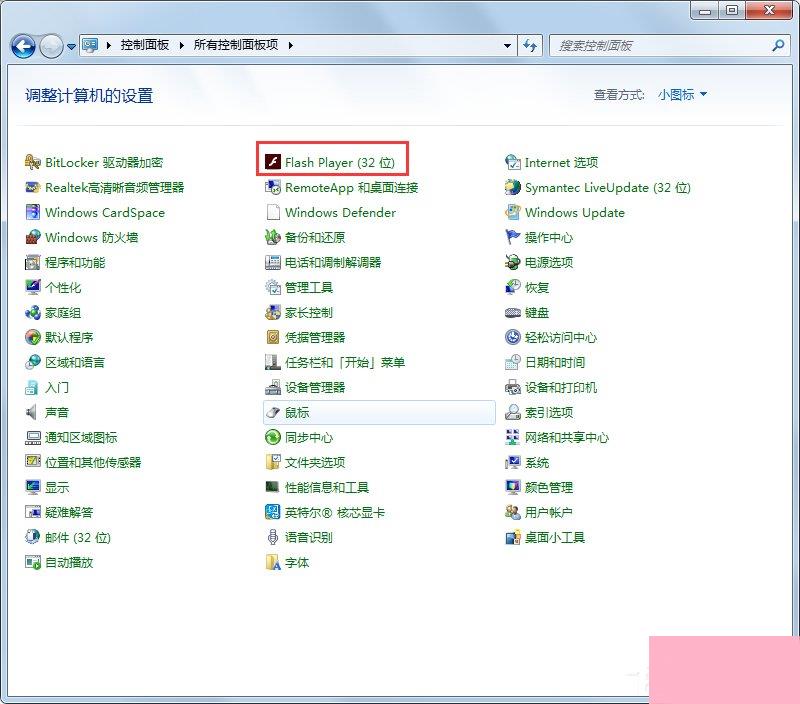Viewport: 800px width, 704px height.
Task: Click the 系统 computer icon
Action: pos(513,462)
